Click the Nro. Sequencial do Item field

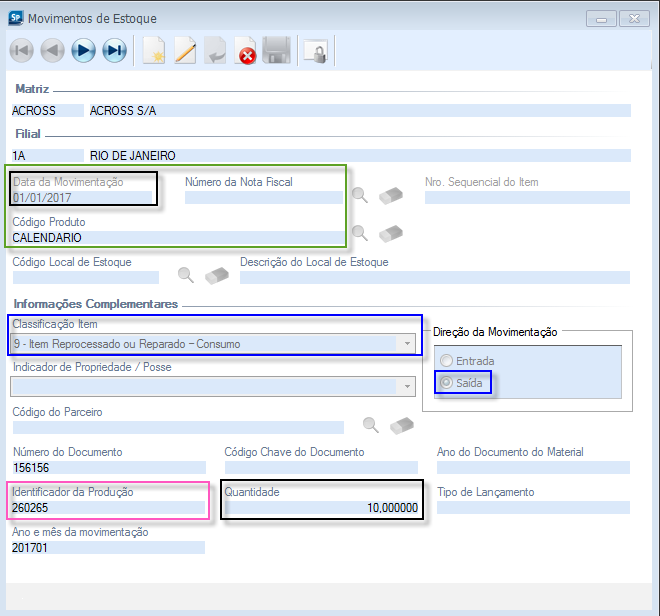pyautogui.click(x=527, y=197)
